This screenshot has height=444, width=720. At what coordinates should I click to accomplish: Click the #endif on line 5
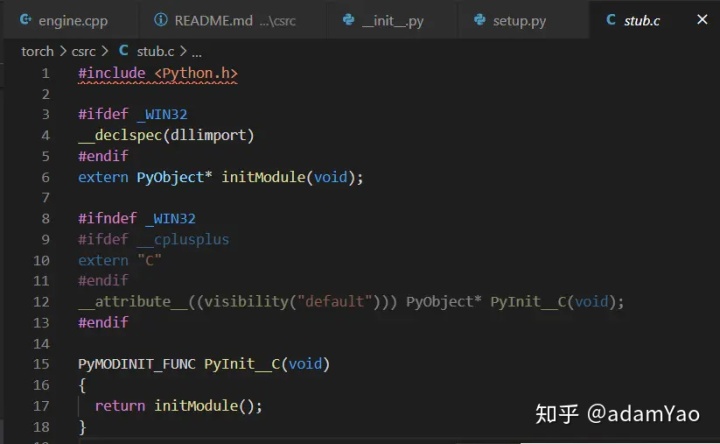coord(103,156)
